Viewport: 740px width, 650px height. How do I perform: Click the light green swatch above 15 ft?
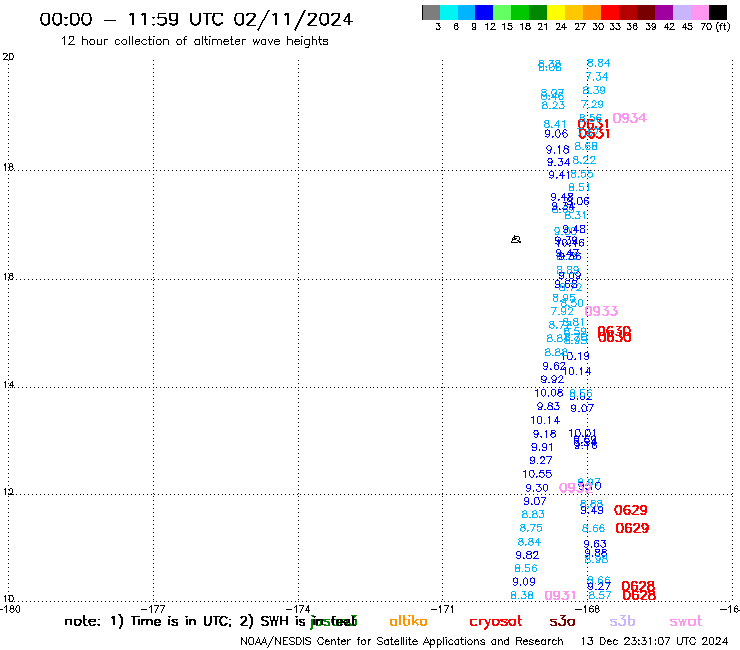point(502,12)
